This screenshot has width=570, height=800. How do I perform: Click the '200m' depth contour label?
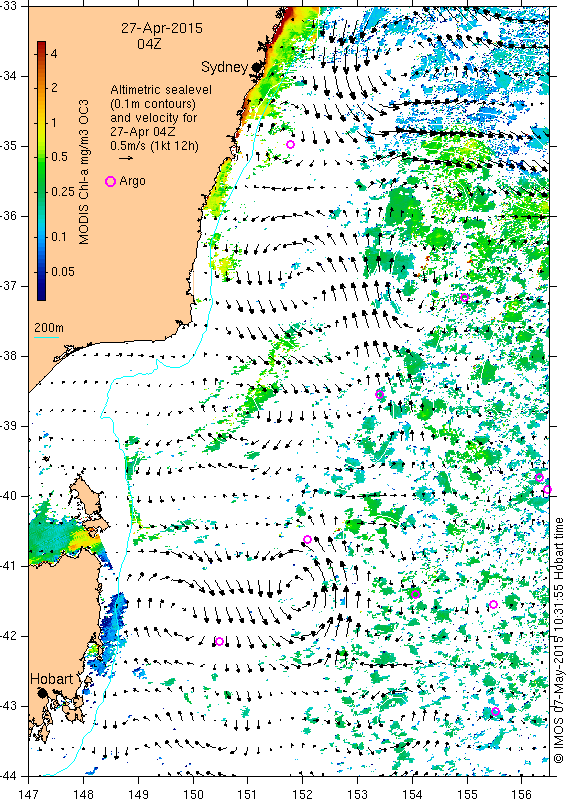(x=48, y=328)
